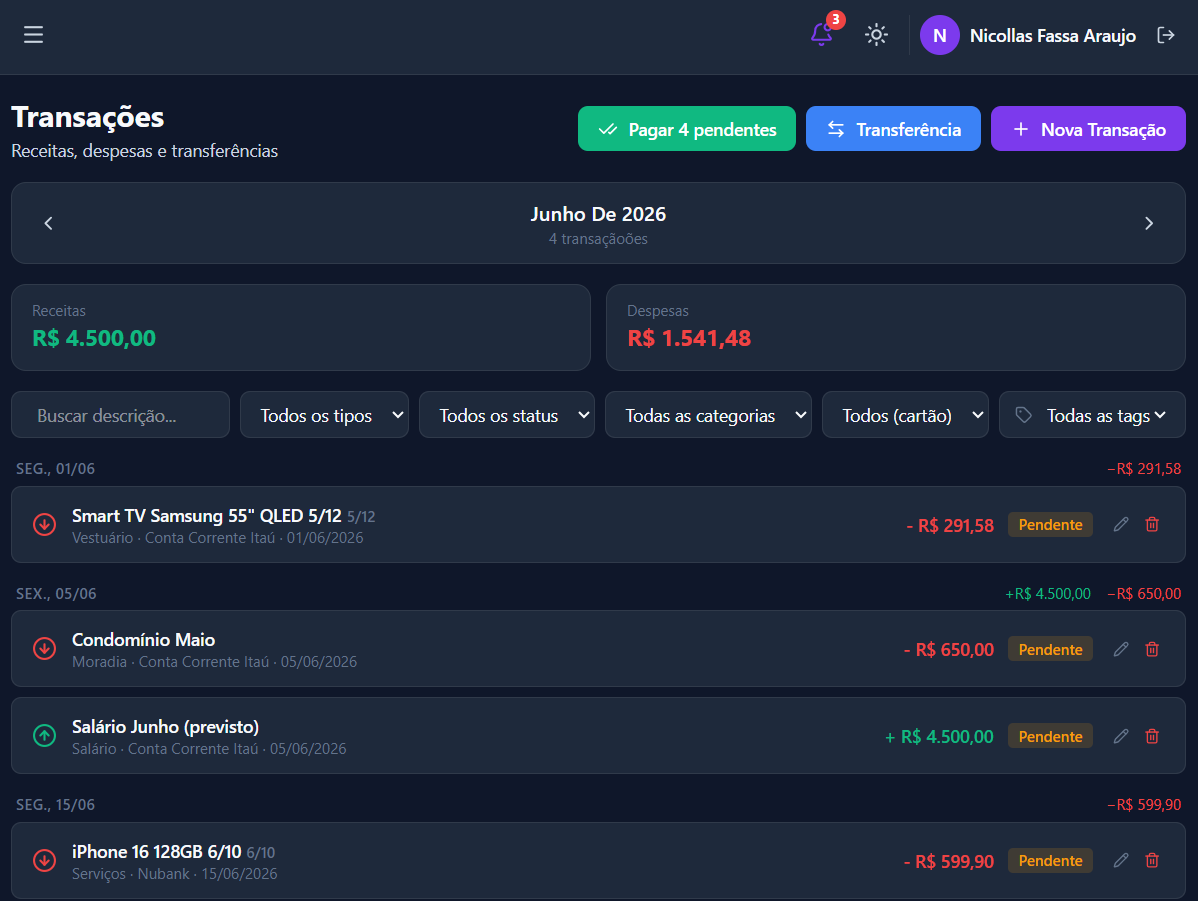Click daily total +R$ 4.500,00 for 05/06
The height and width of the screenshot is (901, 1198).
coord(1047,594)
